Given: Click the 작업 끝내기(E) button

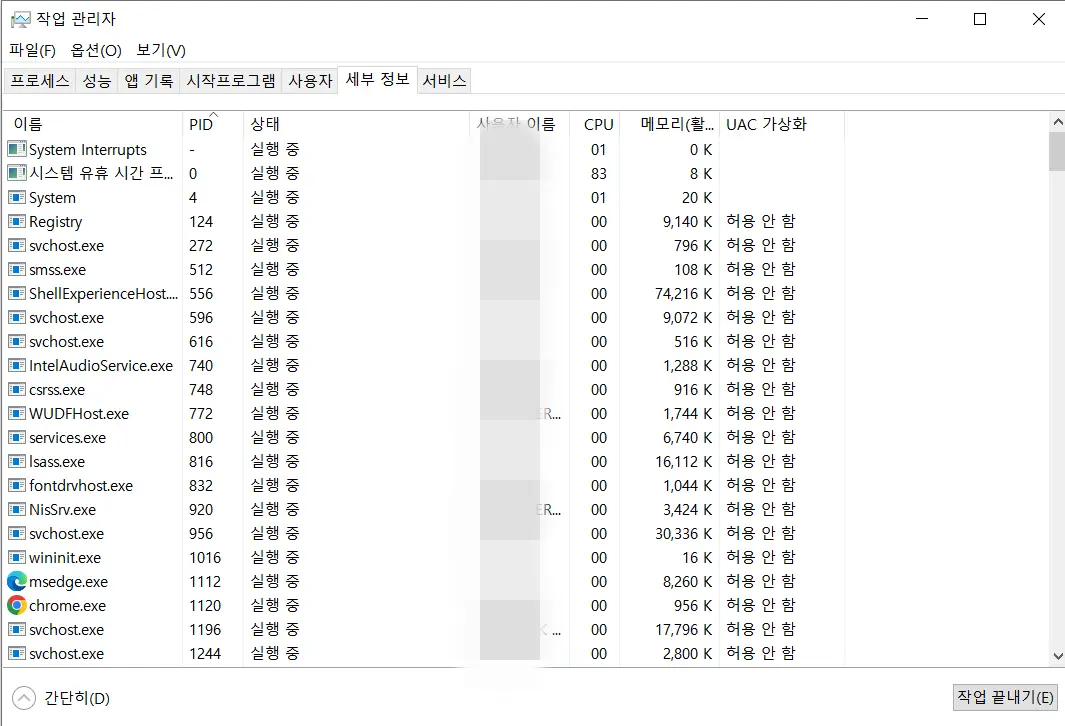Looking at the screenshot, I should coord(1005,697).
